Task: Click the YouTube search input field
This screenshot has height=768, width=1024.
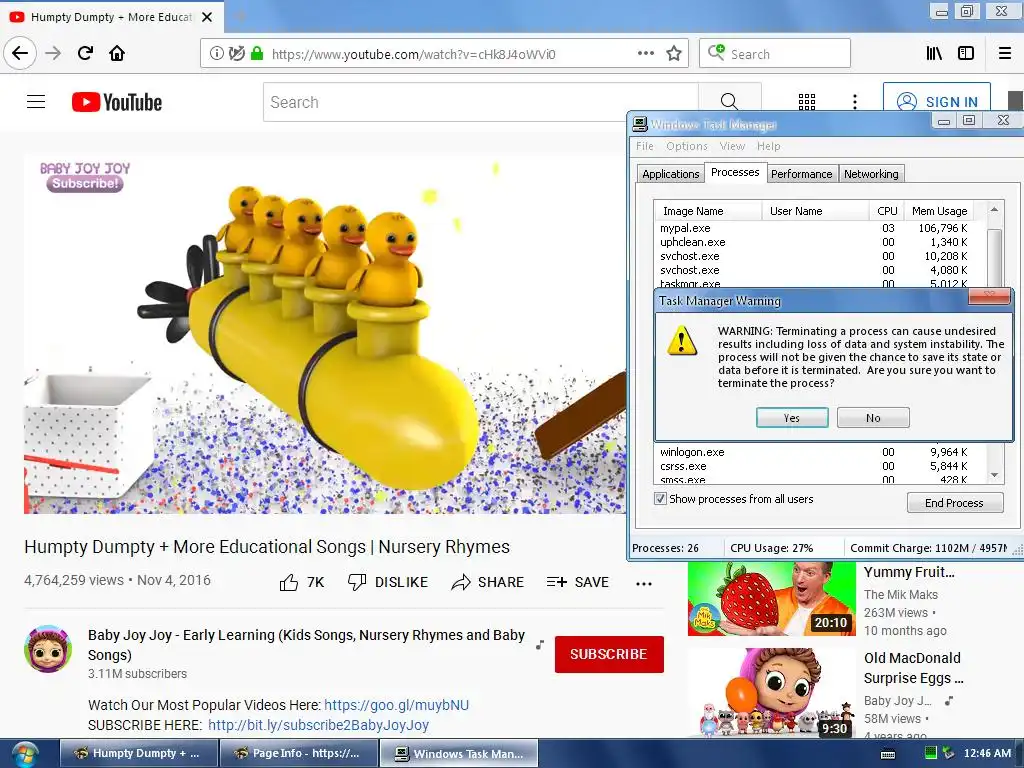Action: coord(481,102)
